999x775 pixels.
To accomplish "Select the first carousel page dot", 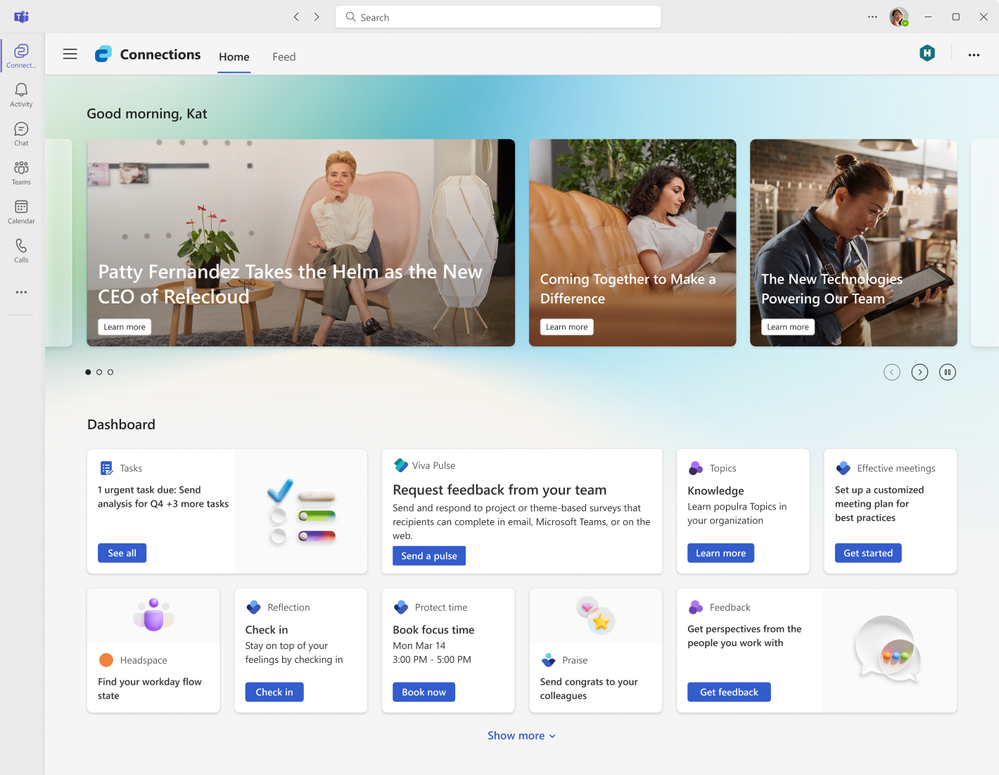I will pyautogui.click(x=88, y=372).
